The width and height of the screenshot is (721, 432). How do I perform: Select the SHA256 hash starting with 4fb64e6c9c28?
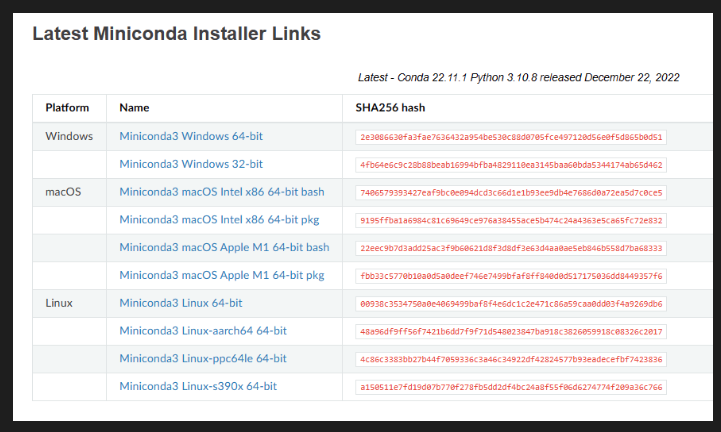point(511,165)
